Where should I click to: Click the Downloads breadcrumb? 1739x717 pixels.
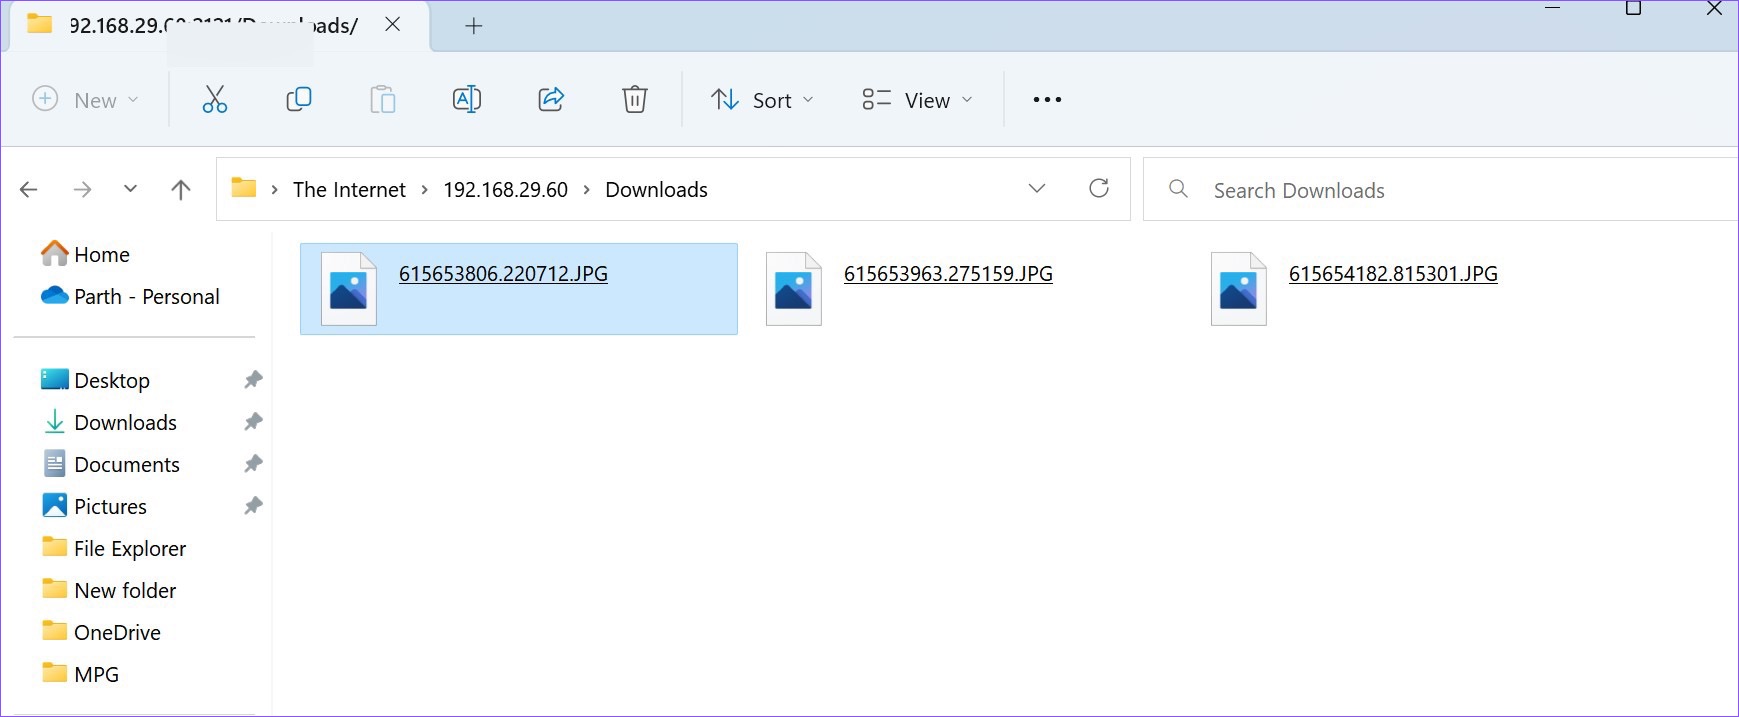coord(656,189)
